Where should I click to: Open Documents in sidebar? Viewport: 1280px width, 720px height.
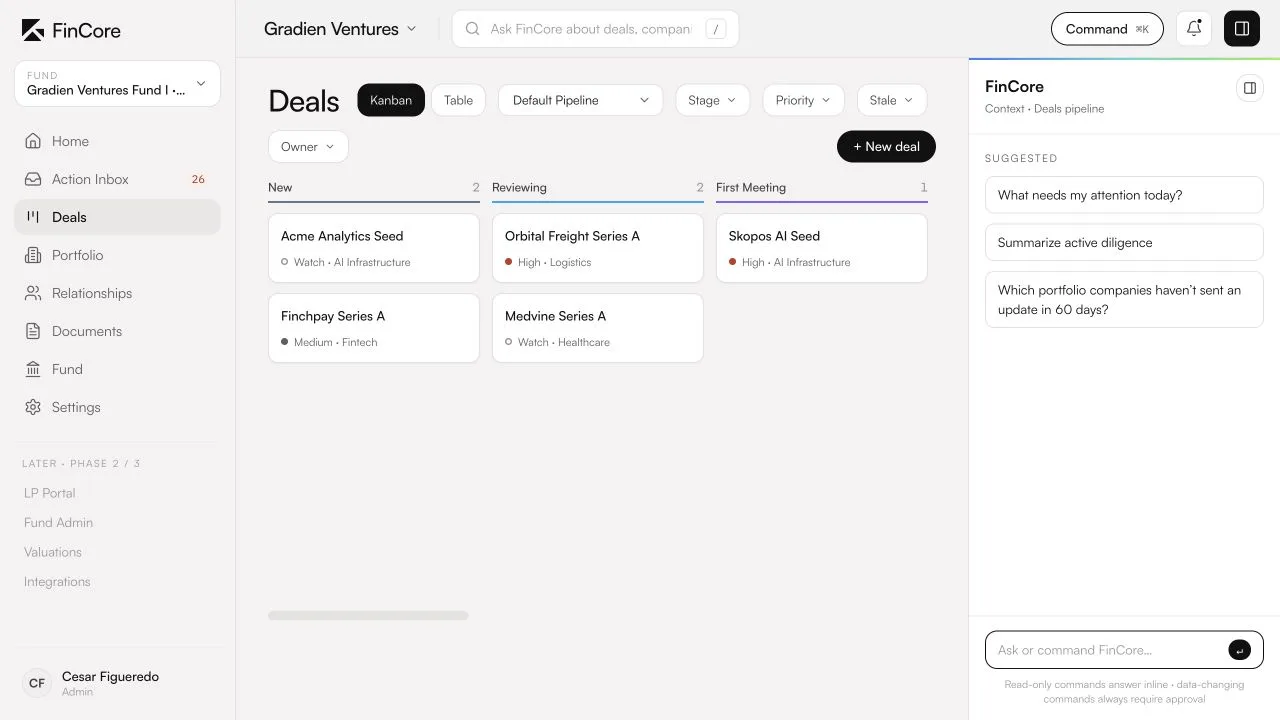[x=117, y=331]
